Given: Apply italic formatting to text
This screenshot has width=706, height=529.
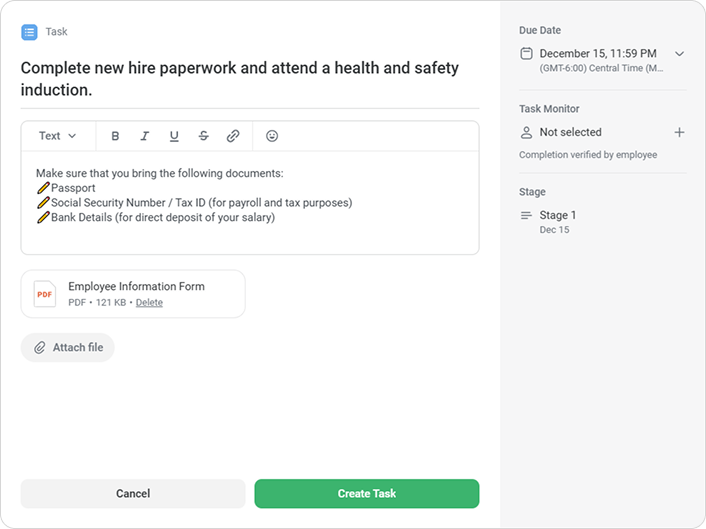Looking at the screenshot, I should (x=144, y=136).
